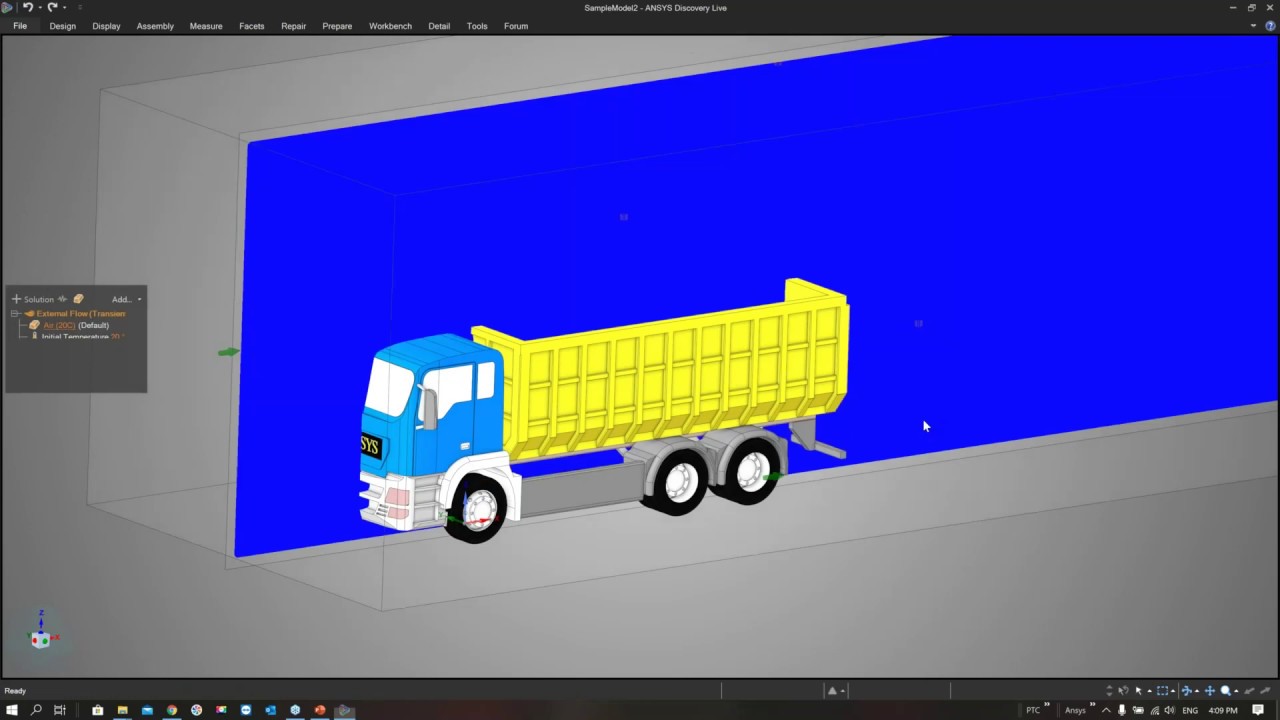Click the Solution label in the panel
This screenshot has width=1280, height=720.
coord(39,299)
